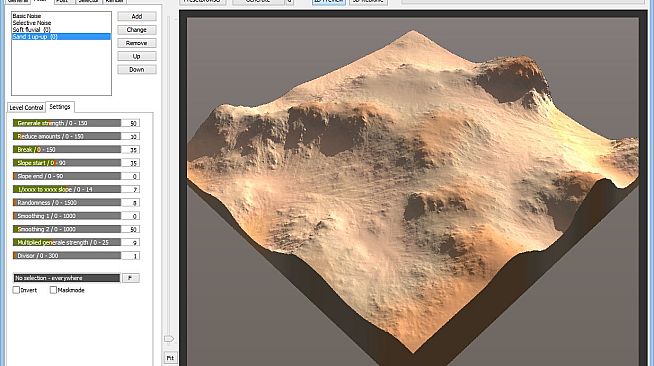
Task: Enable the Invert checkbox
Action: (16, 290)
